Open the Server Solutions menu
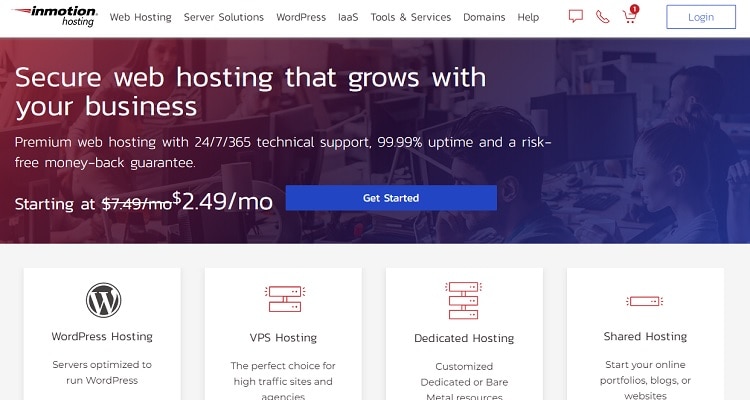This screenshot has width=750, height=400. point(224,17)
